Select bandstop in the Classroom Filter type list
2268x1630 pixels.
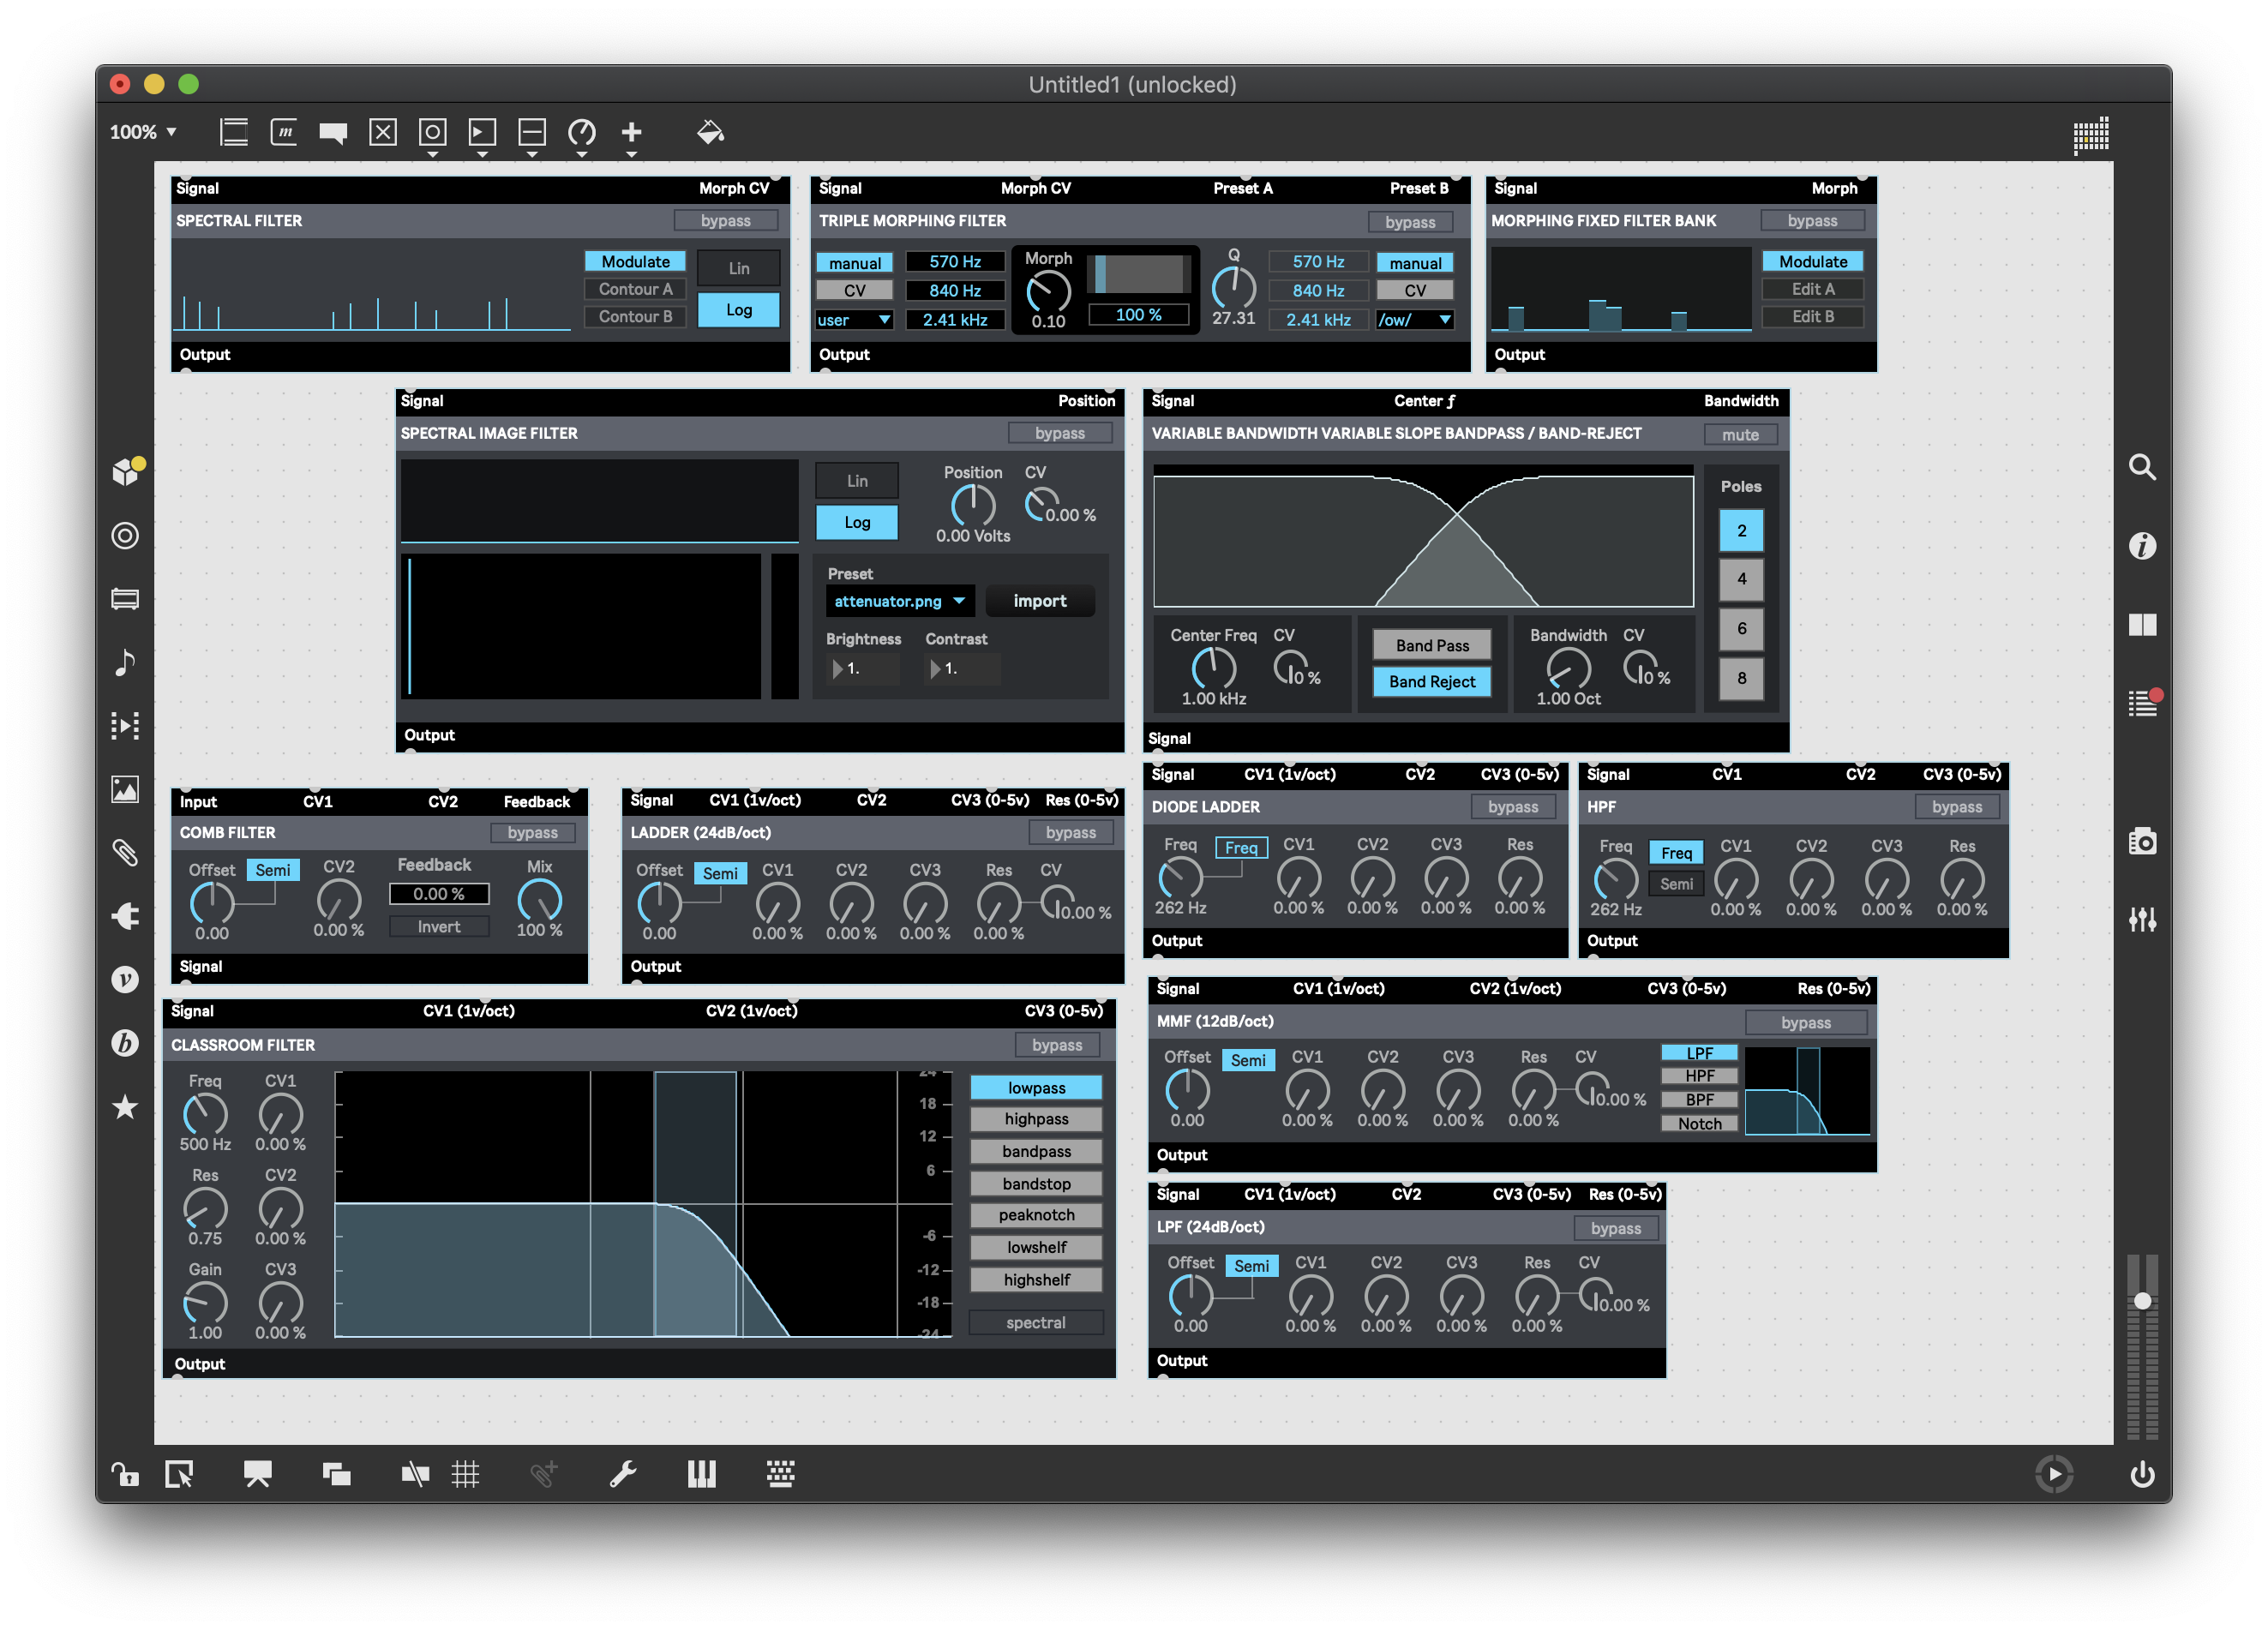pyautogui.click(x=1036, y=1184)
